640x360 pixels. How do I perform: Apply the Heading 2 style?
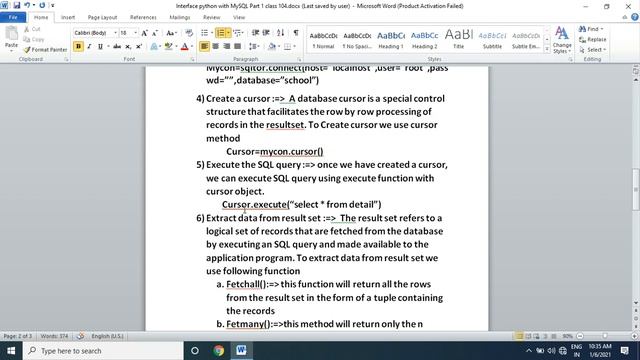click(424, 40)
